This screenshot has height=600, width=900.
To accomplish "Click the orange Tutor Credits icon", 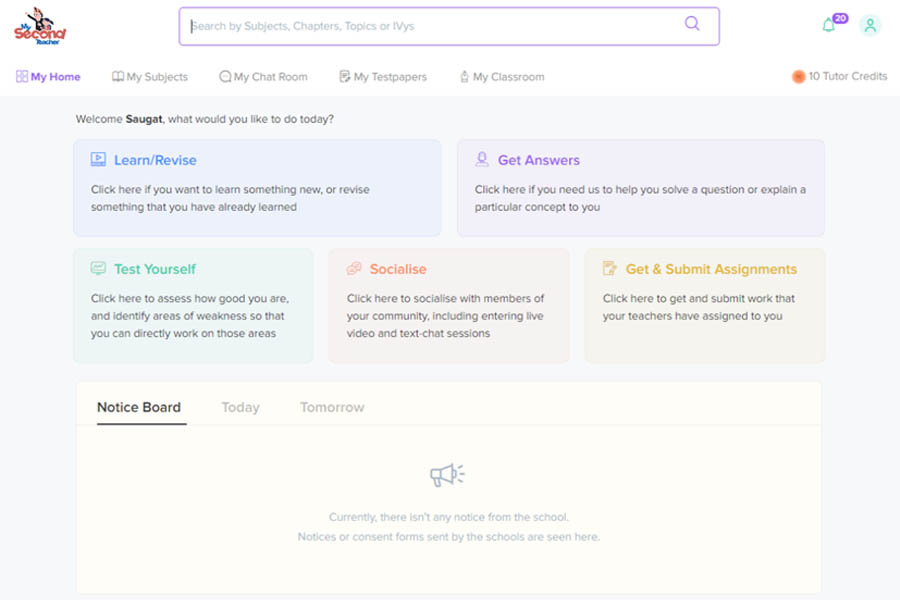I will 798,76.
